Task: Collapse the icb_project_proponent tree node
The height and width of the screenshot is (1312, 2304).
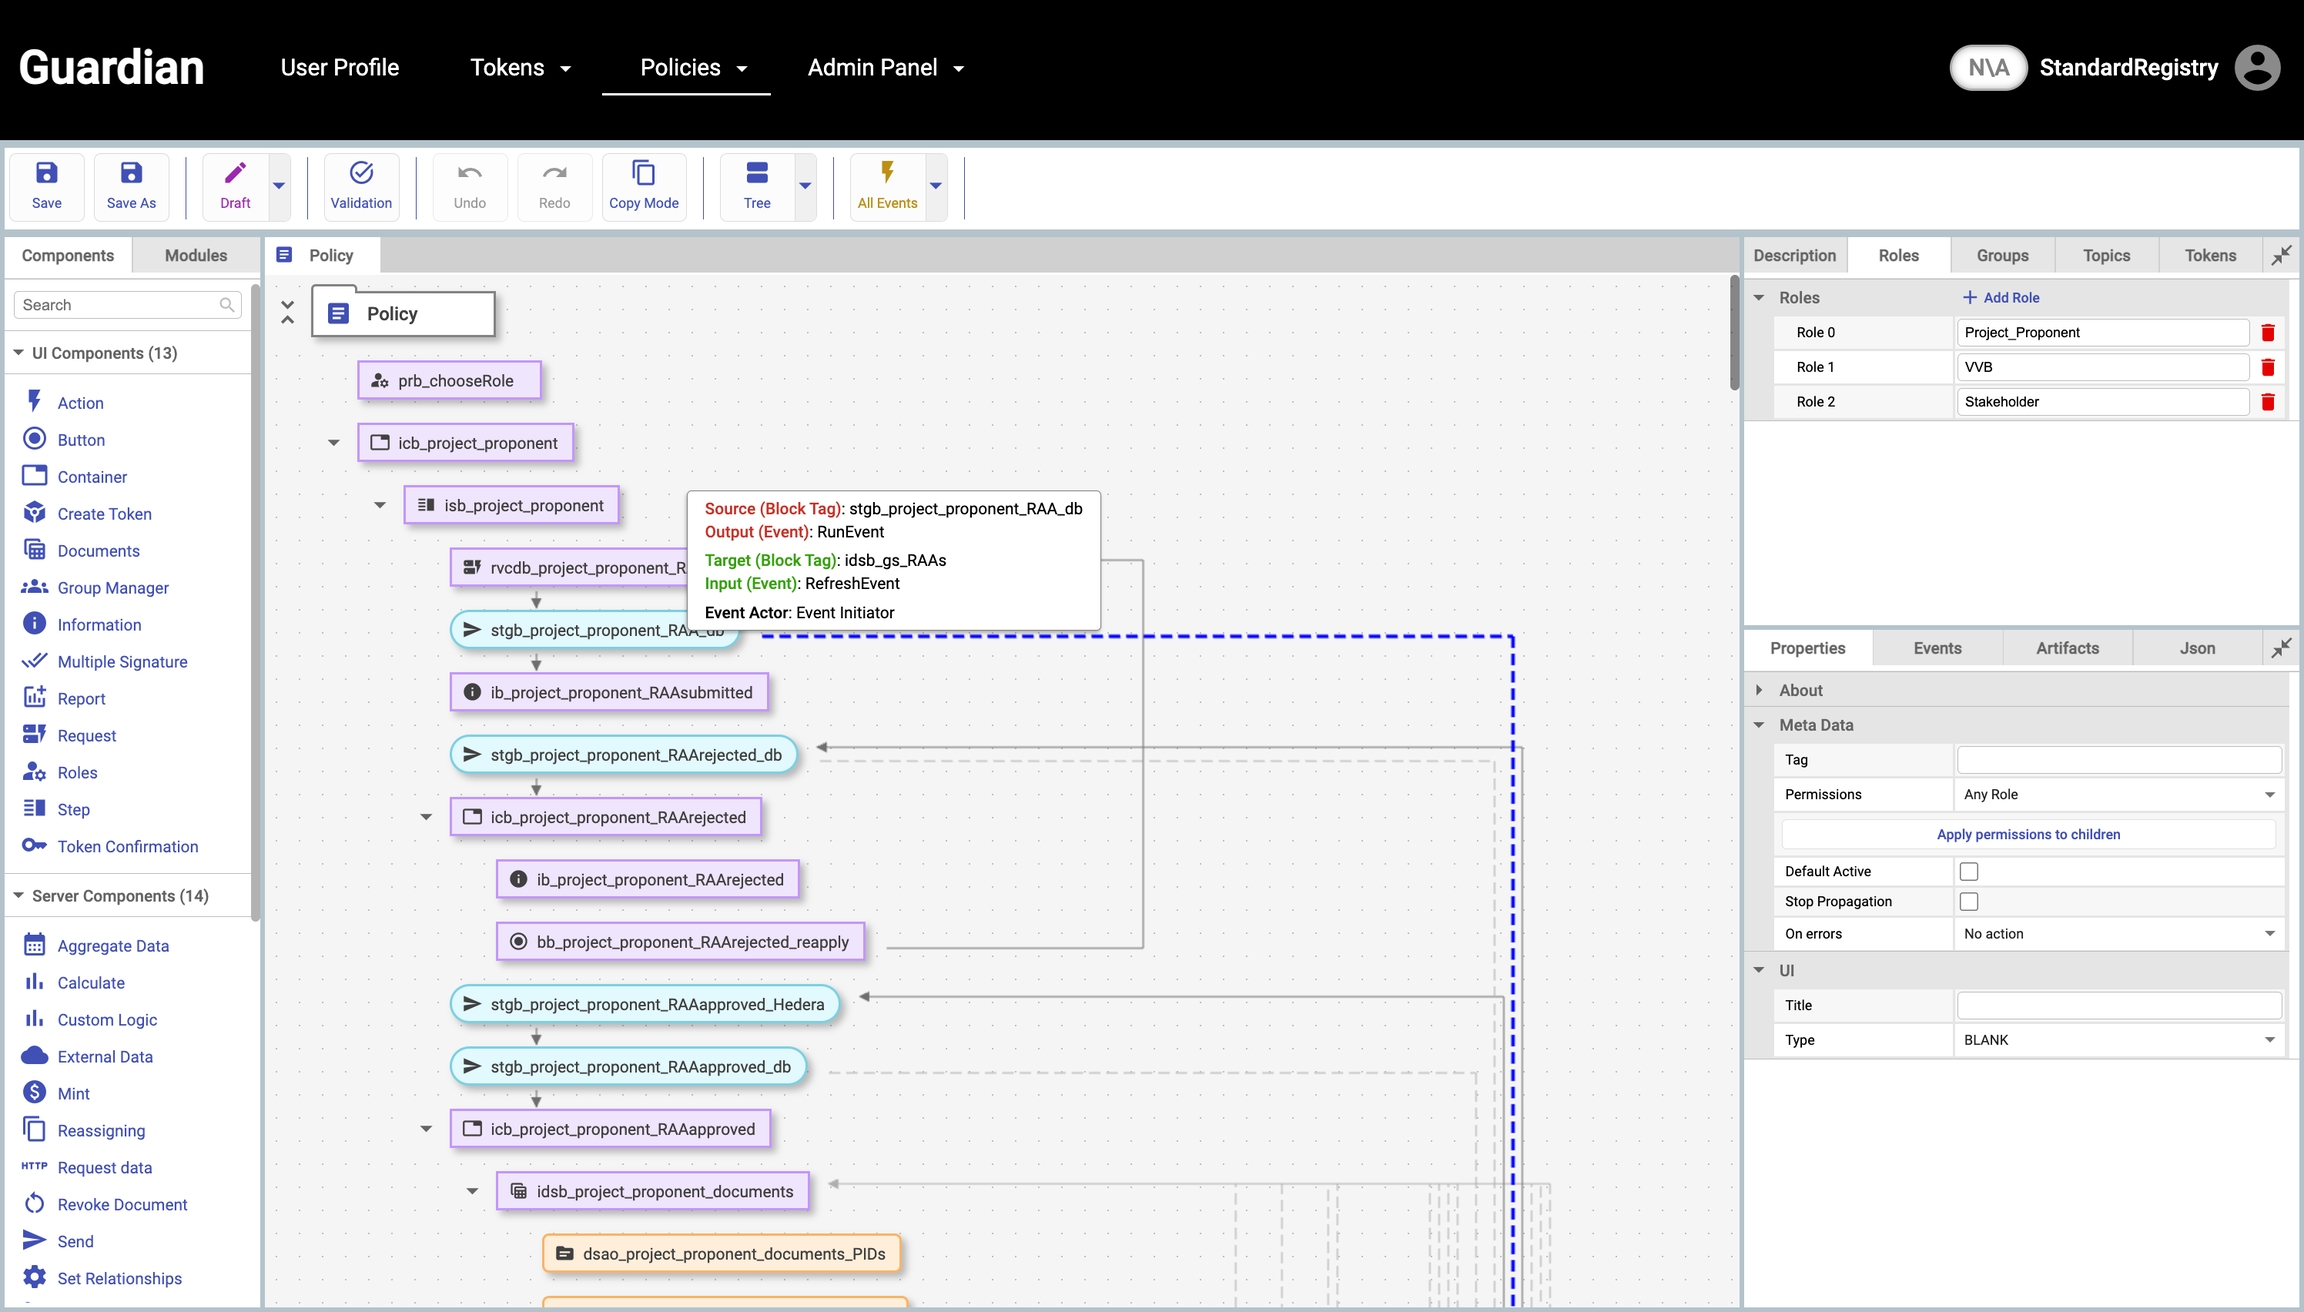Action: 334,442
